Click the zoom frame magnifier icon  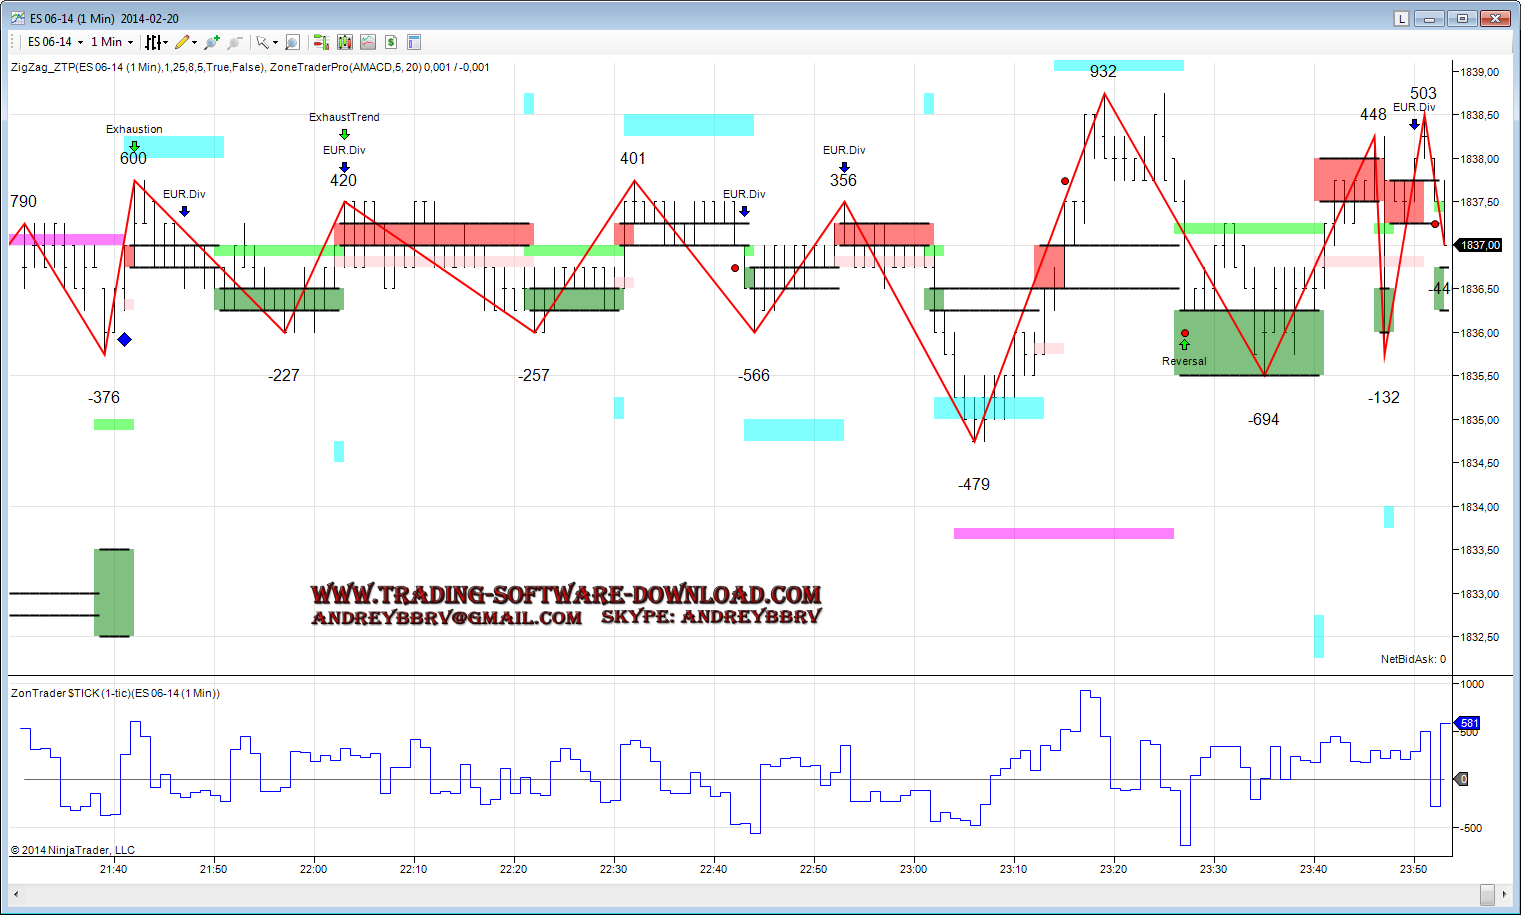(x=292, y=42)
